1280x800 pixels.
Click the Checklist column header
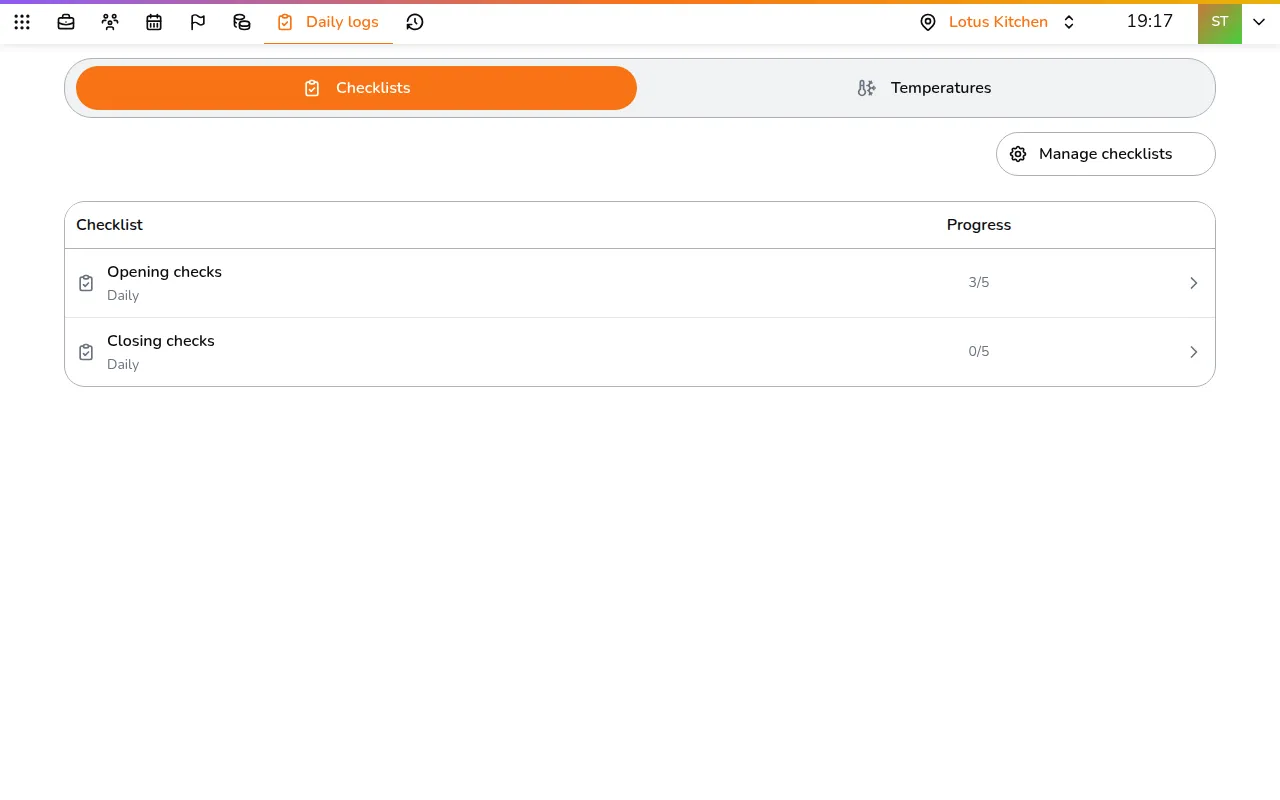pos(109,225)
